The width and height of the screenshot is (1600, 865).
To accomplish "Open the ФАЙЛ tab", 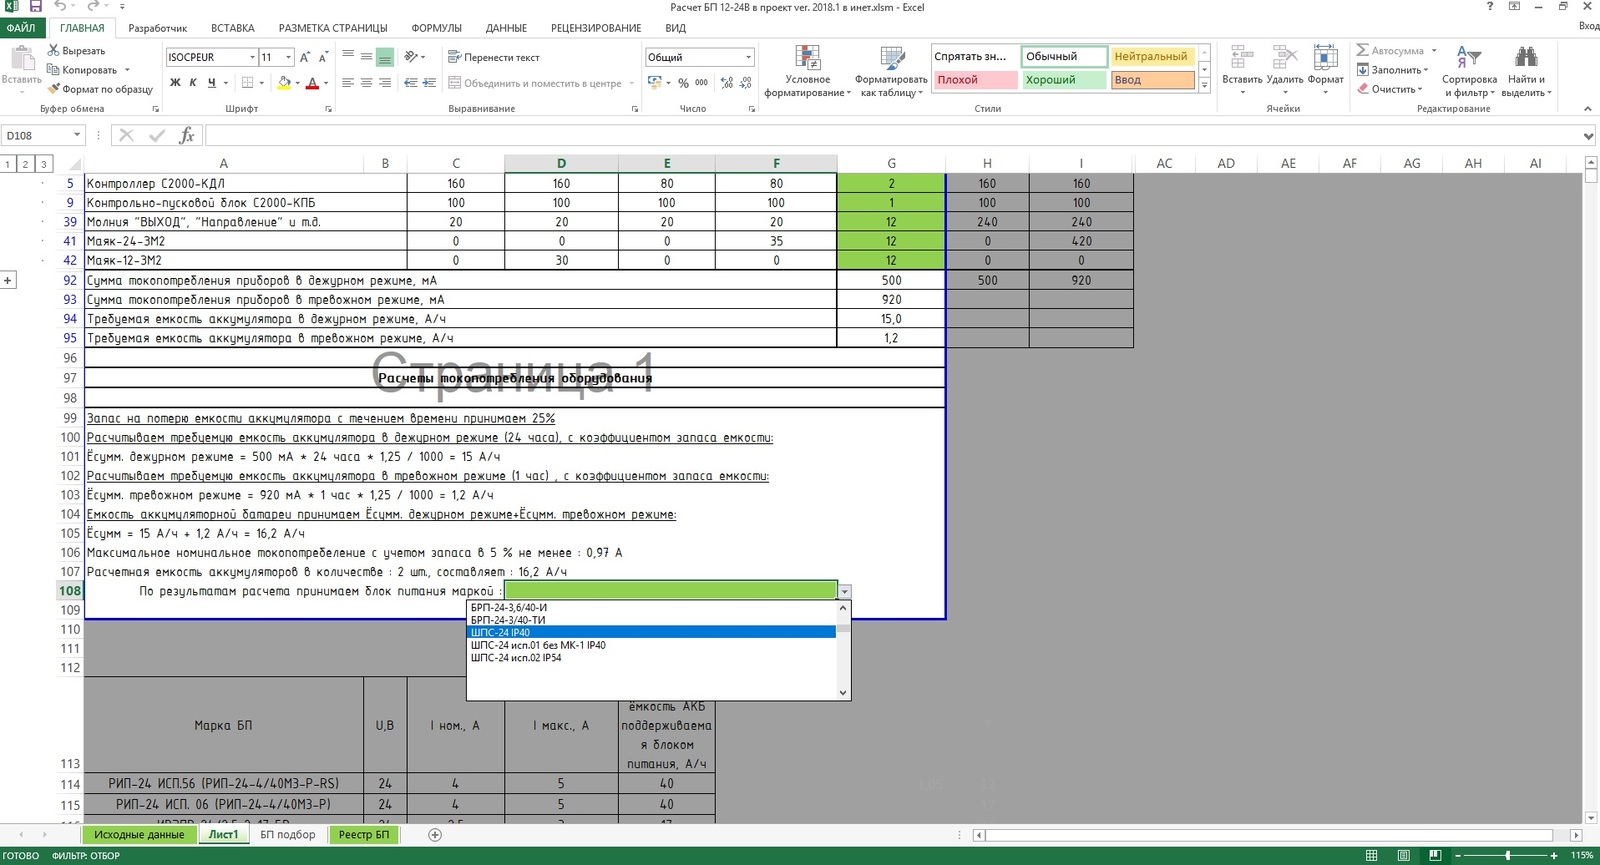I will click(x=21, y=28).
